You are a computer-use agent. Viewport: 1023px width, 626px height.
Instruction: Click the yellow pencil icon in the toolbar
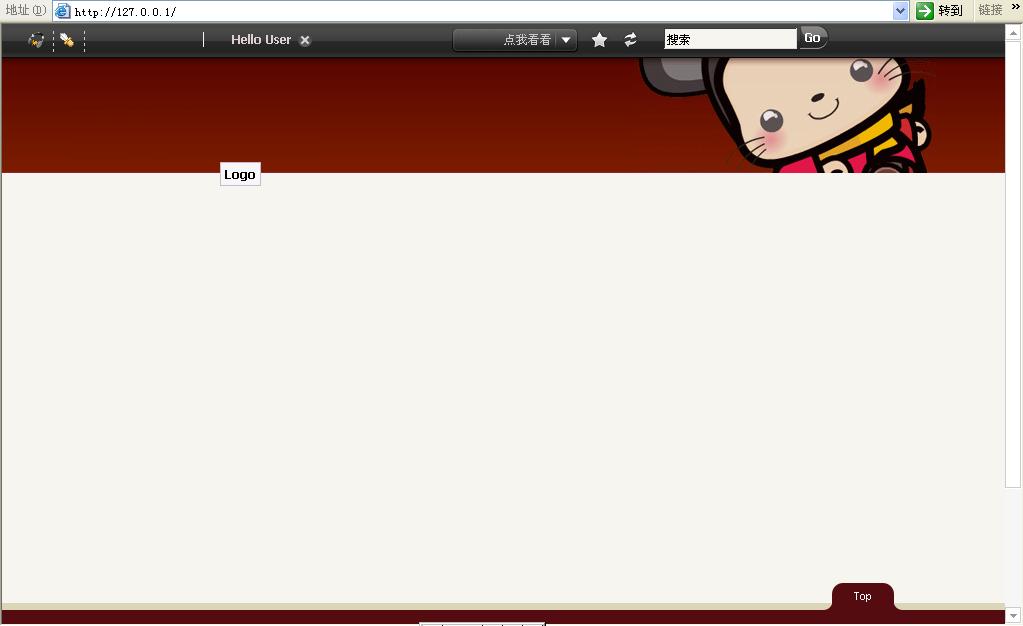(x=67, y=40)
